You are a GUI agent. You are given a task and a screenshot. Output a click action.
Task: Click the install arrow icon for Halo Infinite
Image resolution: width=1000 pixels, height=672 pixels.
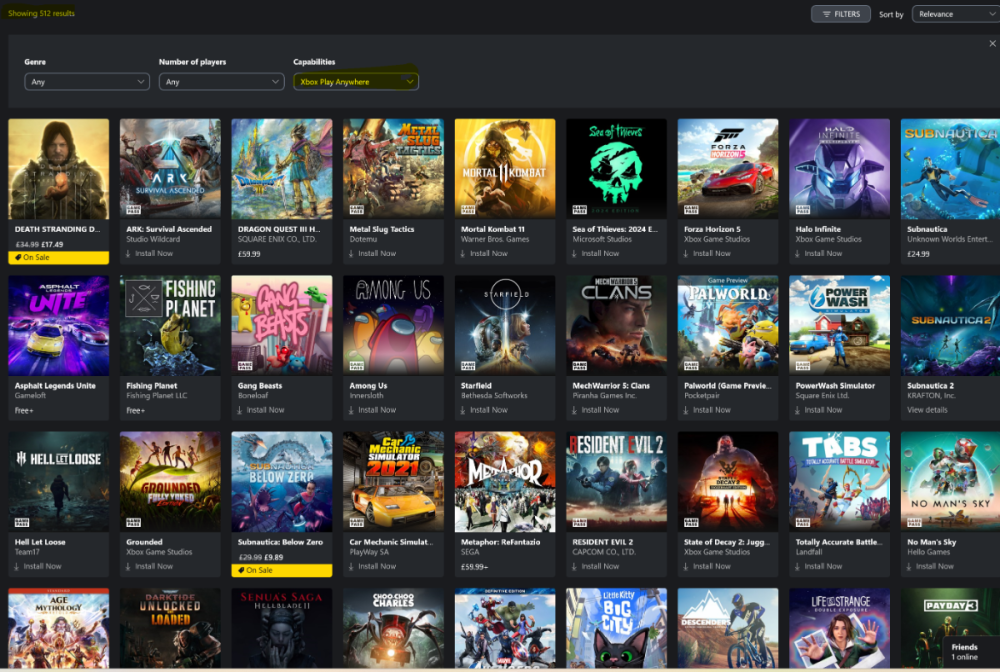[x=799, y=254]
